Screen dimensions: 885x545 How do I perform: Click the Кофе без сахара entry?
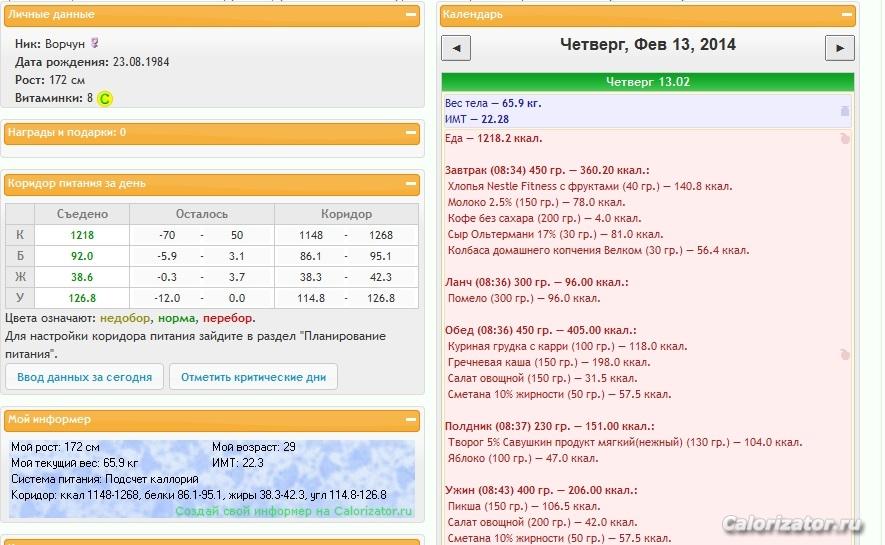coord(544,218)
